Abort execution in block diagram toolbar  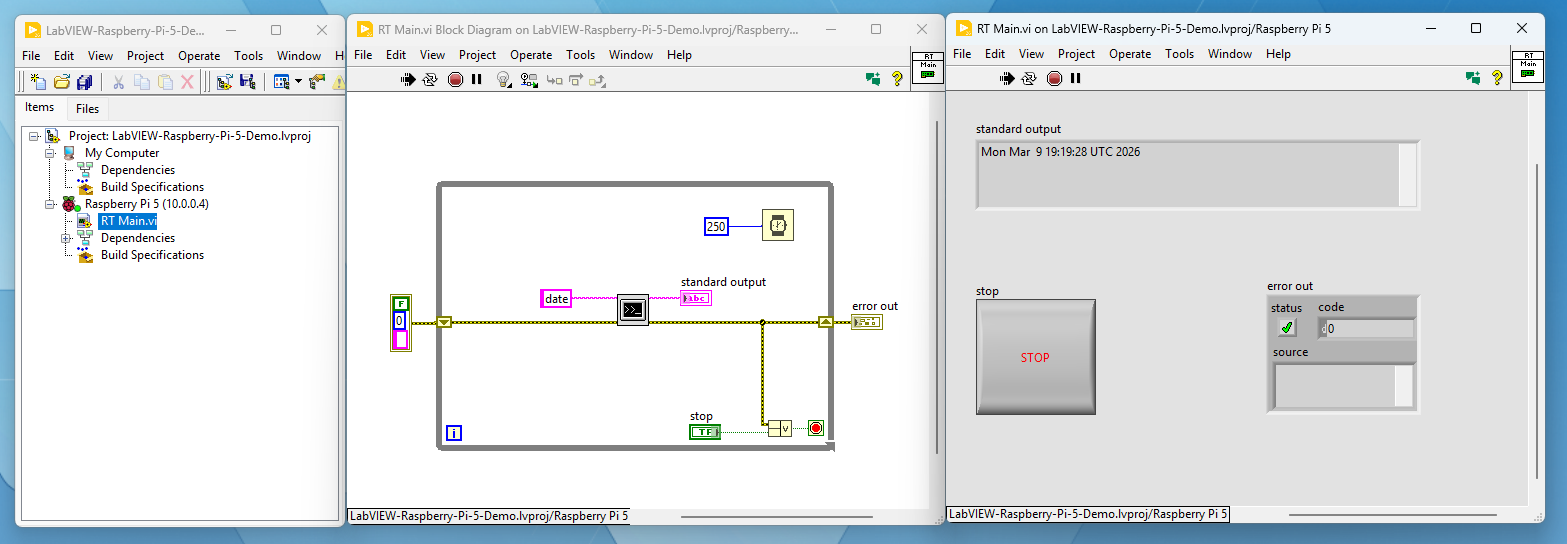(x=455, y=80)
